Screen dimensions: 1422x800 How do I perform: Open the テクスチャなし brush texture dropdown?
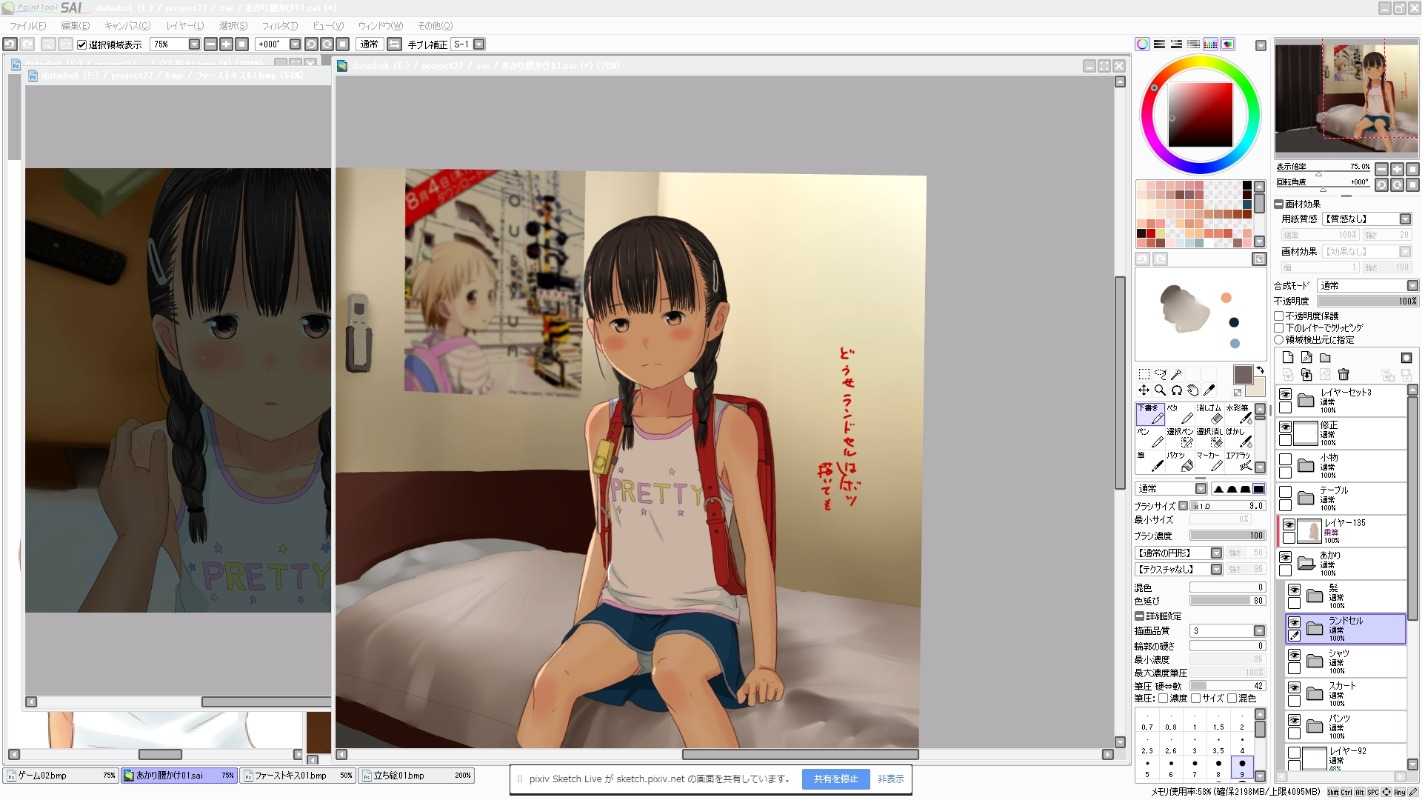[x=1179, y=569]
